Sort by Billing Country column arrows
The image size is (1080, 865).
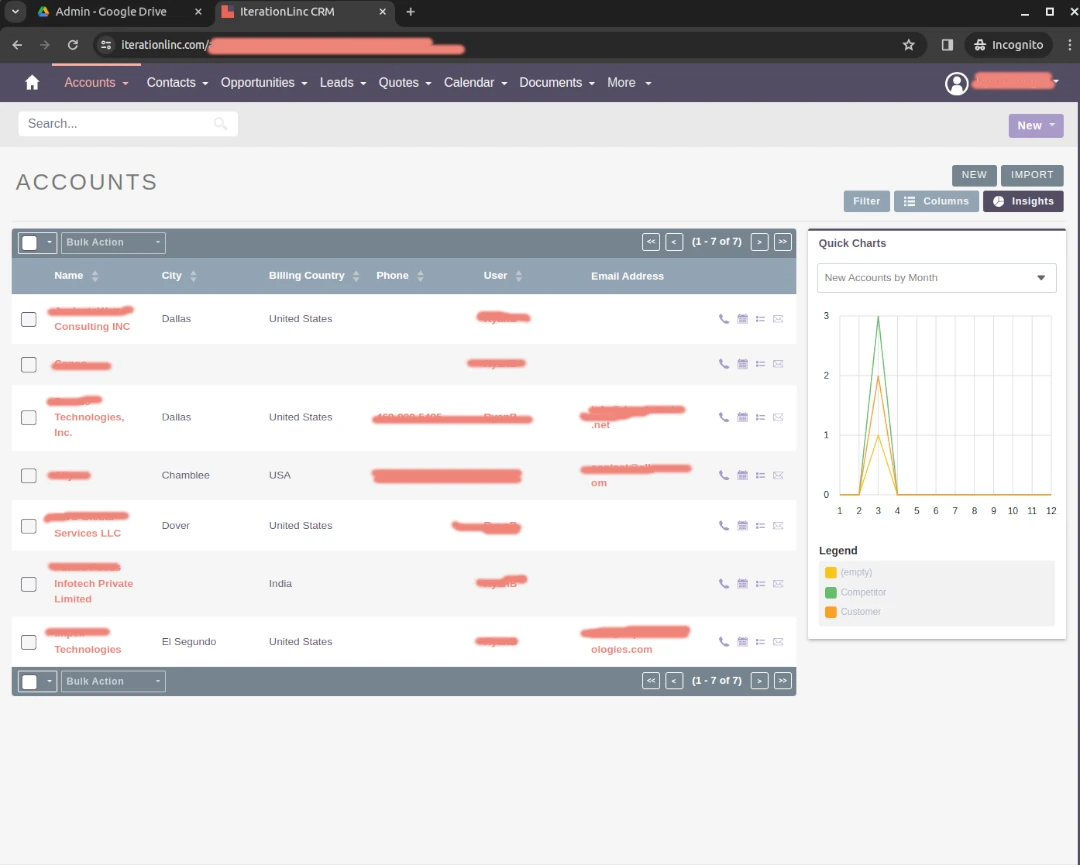click(356, 276)
